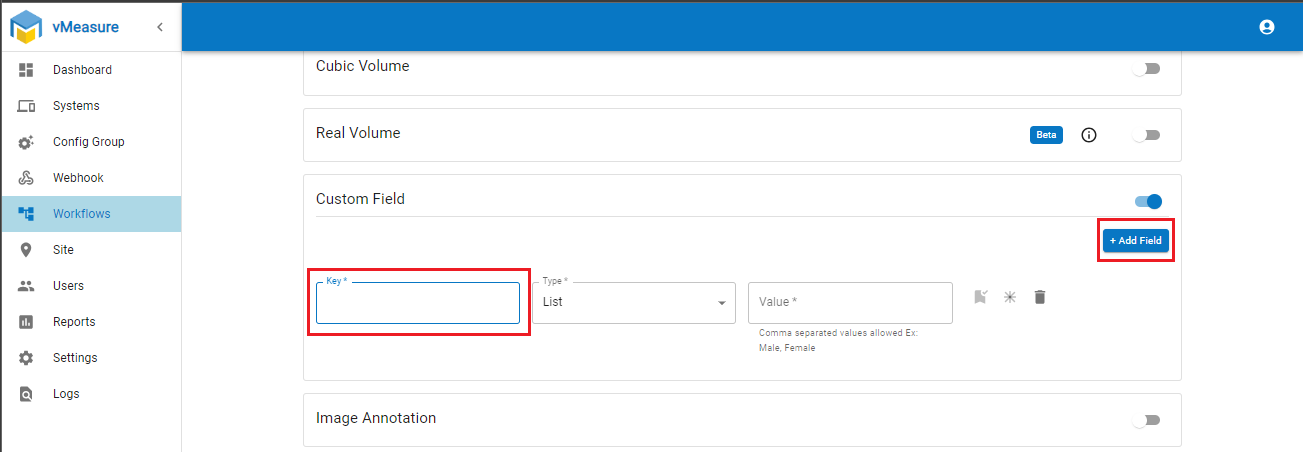
Task: Click the asterisk required-field icon
Action: (x=1010, y=297)
